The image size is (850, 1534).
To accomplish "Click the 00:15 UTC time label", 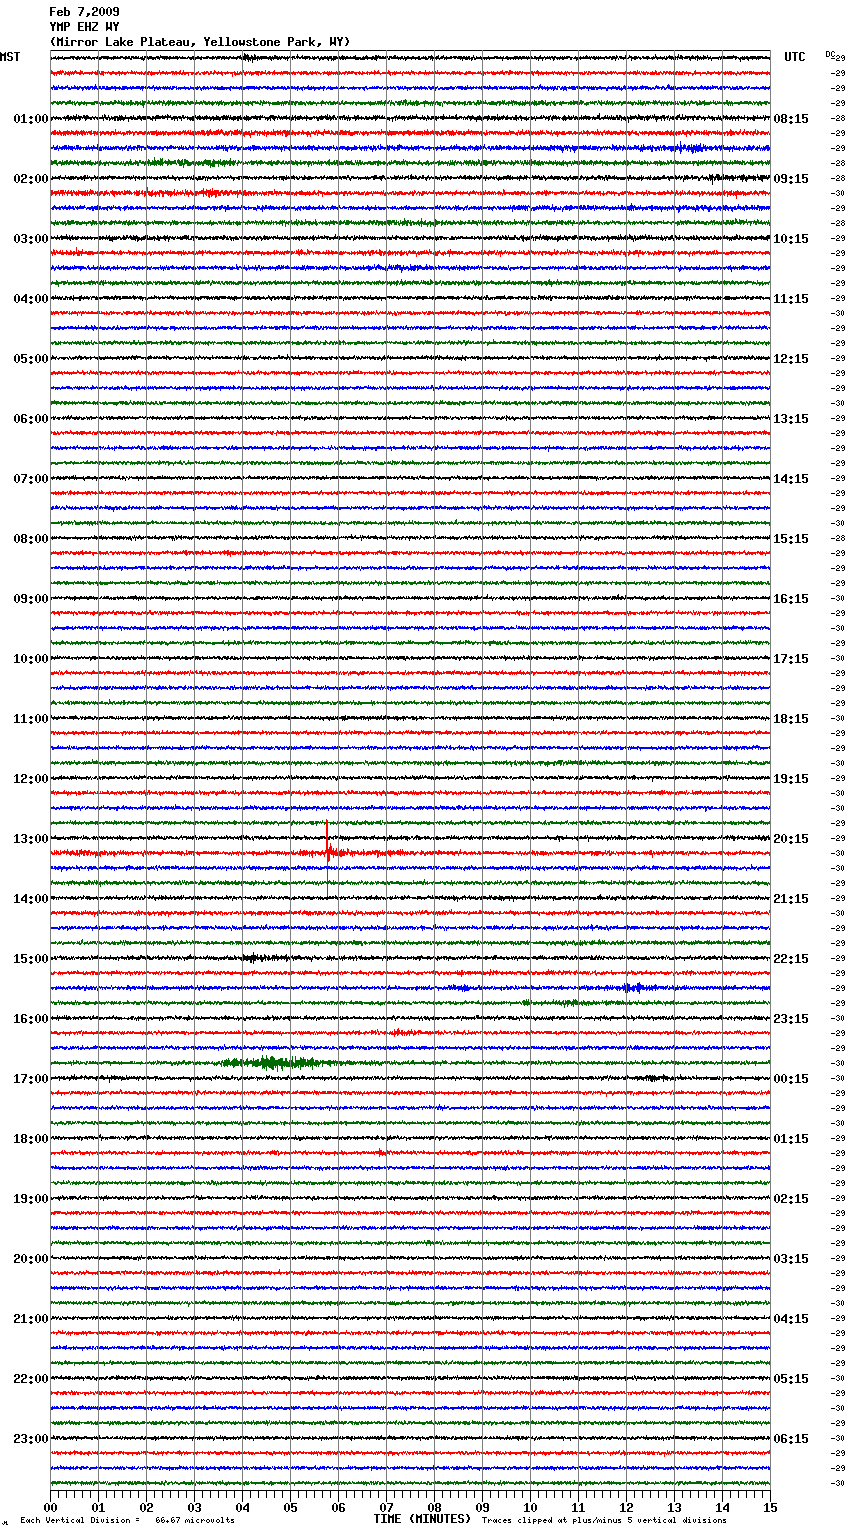I will coord(791,1079).
